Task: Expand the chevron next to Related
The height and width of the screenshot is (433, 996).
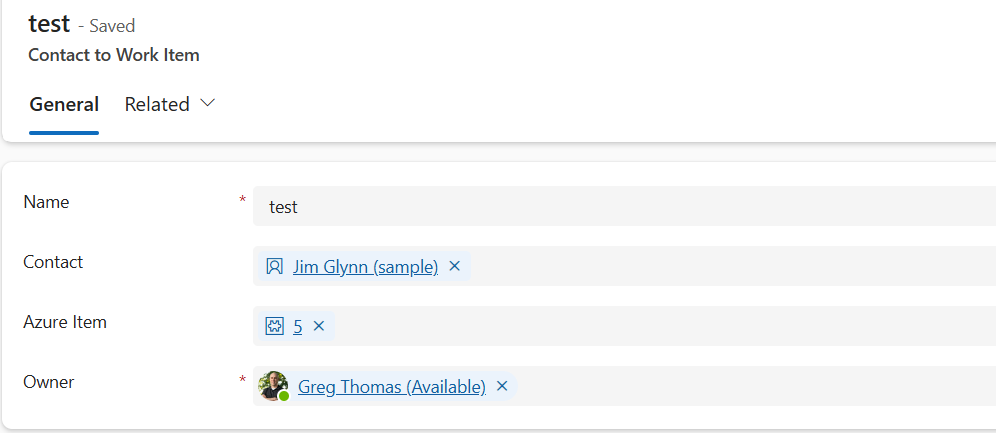Action: point(208,103)
